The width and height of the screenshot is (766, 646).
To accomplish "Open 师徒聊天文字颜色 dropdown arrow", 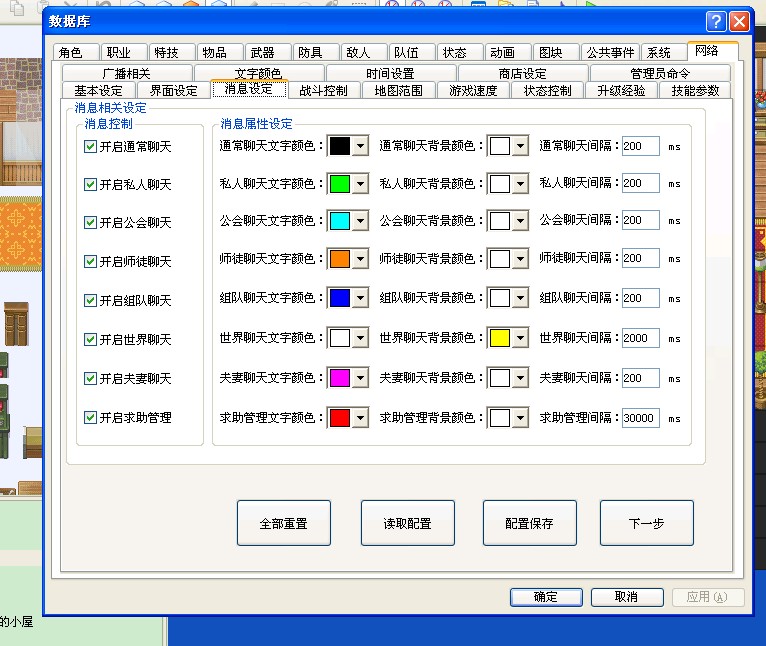I will coord(361,258).
